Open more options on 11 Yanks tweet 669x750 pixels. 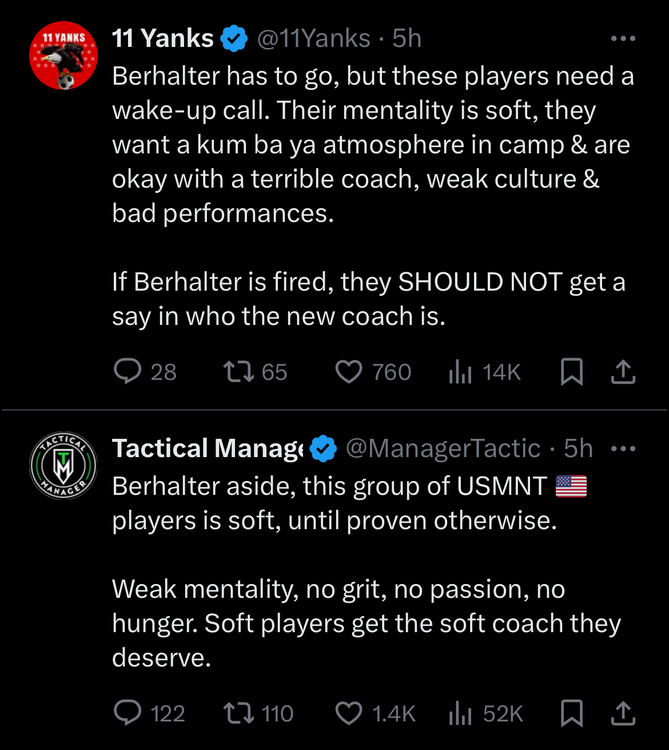pos(622,39)
